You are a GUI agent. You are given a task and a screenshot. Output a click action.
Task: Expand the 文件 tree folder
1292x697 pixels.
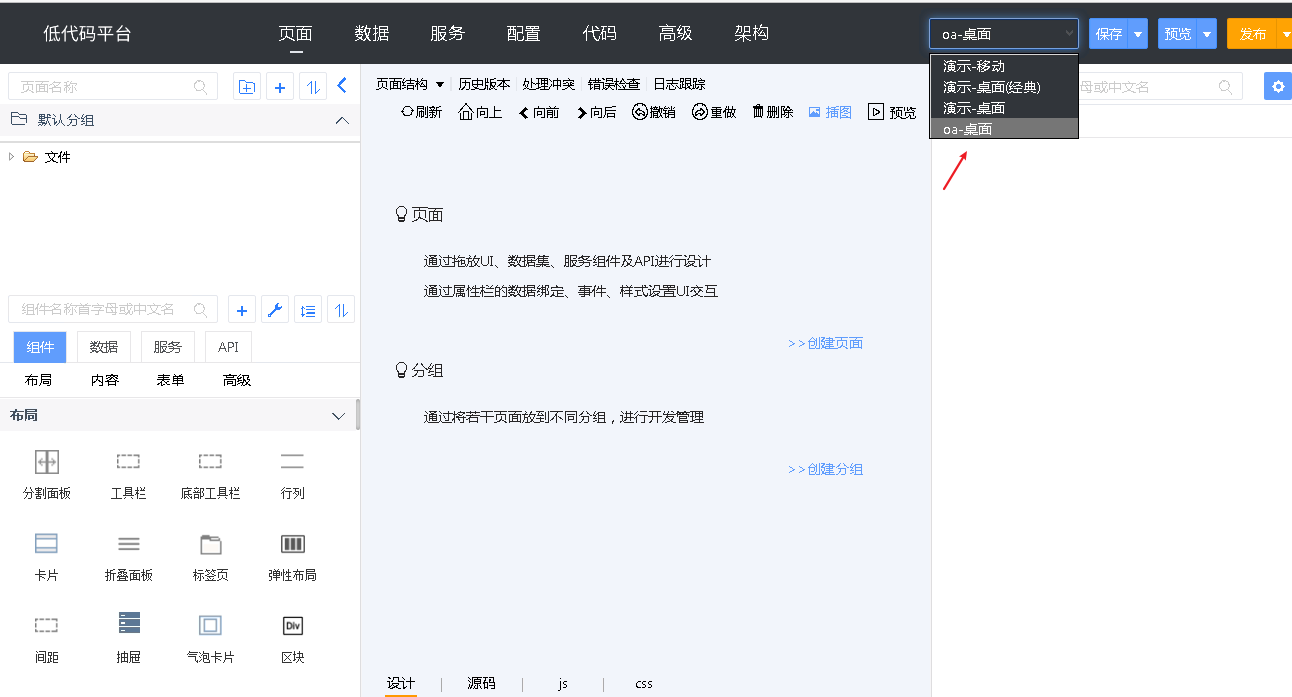tap(12, 156)
